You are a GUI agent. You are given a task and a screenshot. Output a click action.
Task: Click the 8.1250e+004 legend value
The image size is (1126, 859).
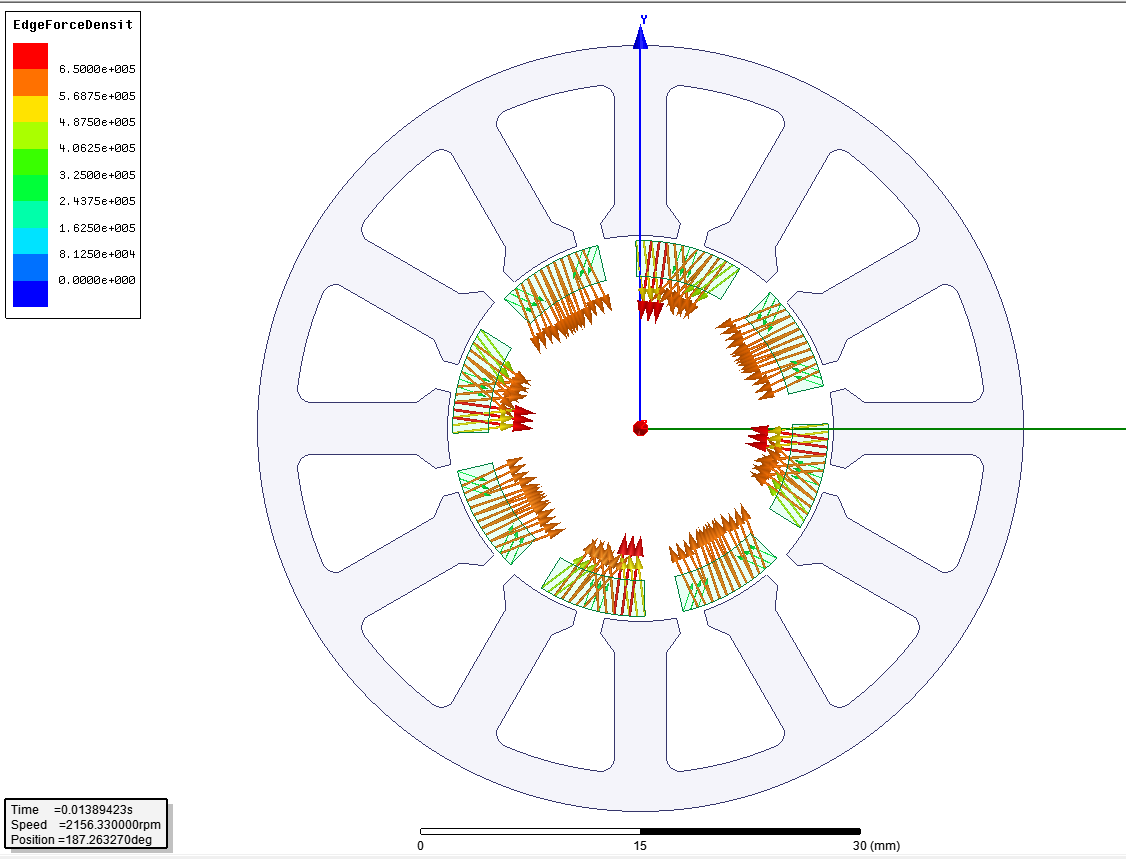tap(97, 254)
